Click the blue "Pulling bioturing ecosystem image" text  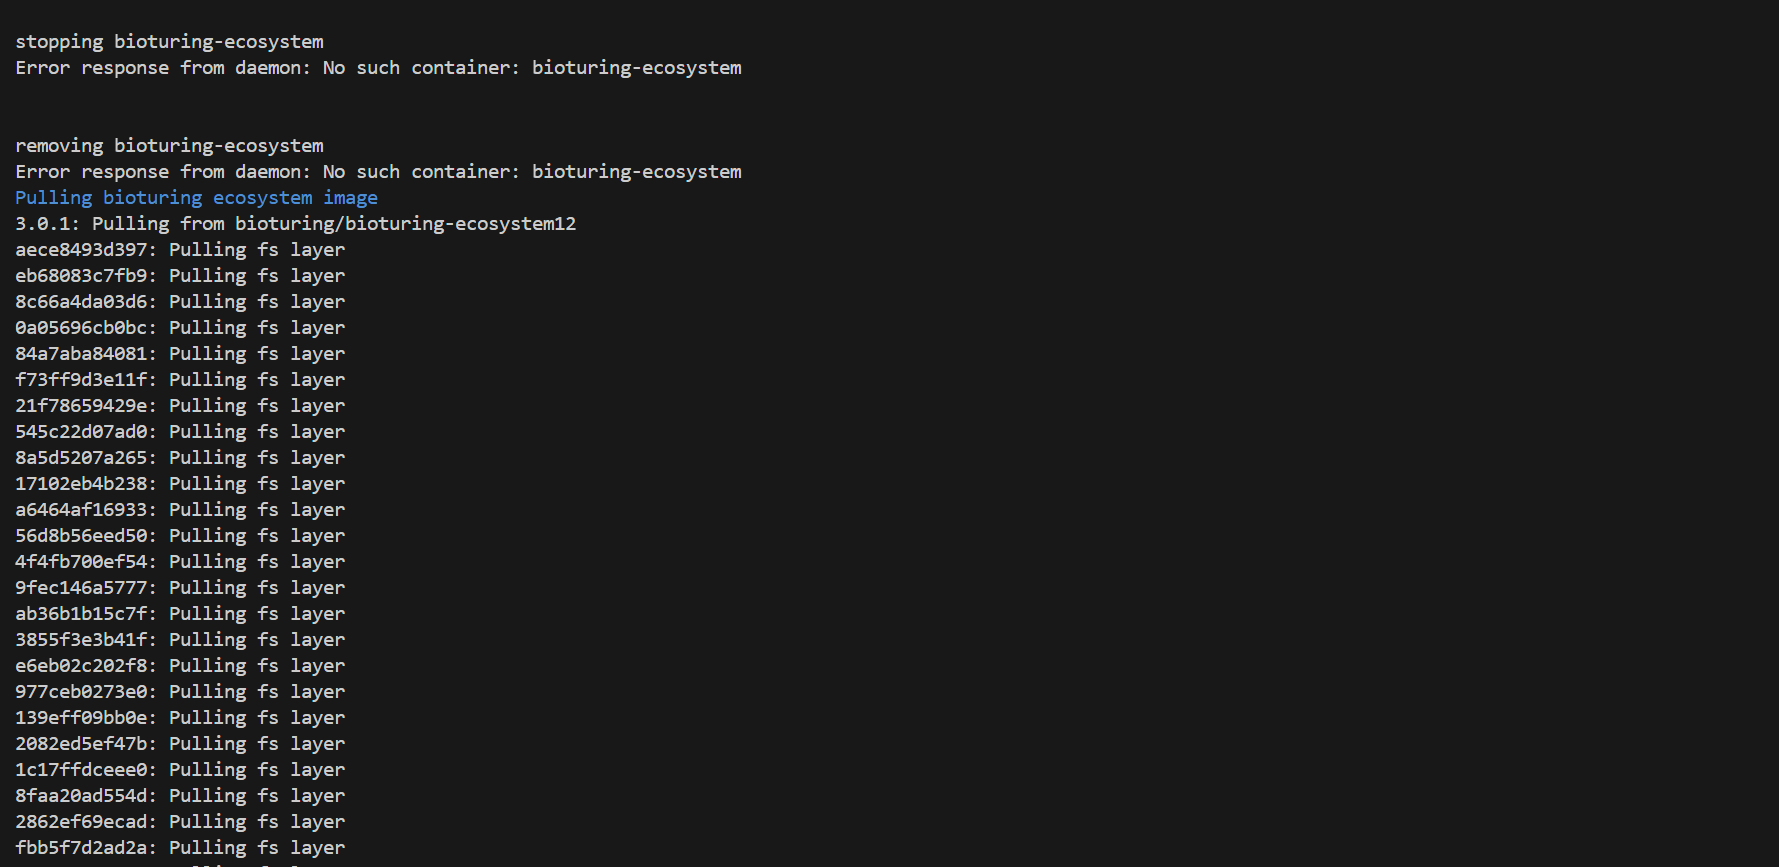coord(196,198)
